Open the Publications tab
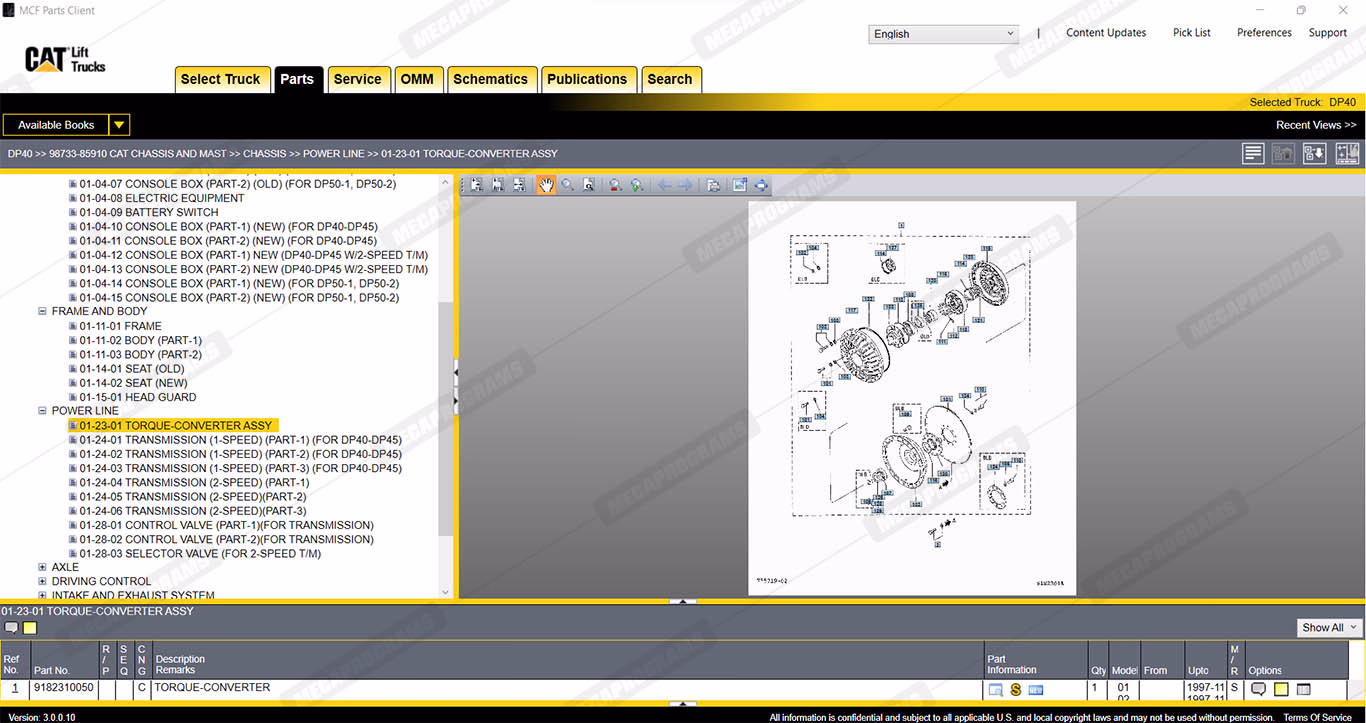The image size is (1366, 723). (587, 80)
